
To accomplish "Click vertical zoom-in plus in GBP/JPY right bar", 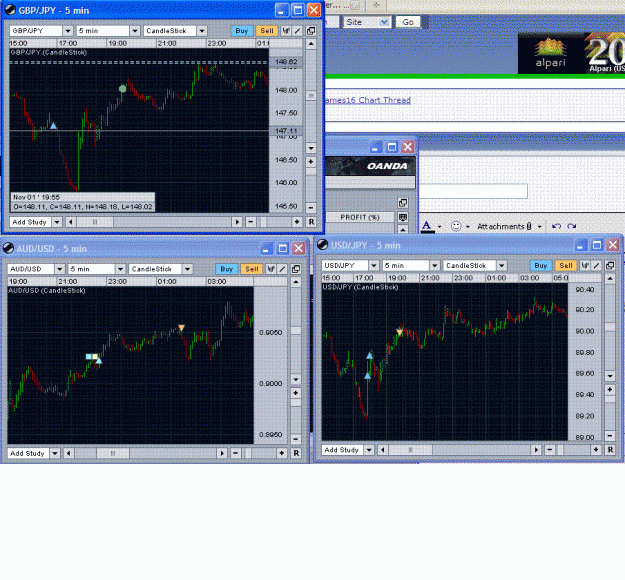I will click(x=311, y=162).
